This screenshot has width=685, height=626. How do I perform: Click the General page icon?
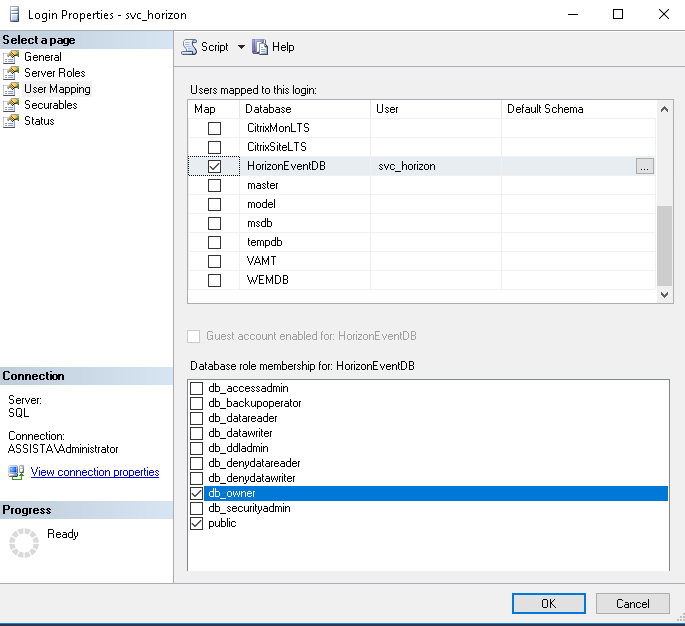(11, 57)
